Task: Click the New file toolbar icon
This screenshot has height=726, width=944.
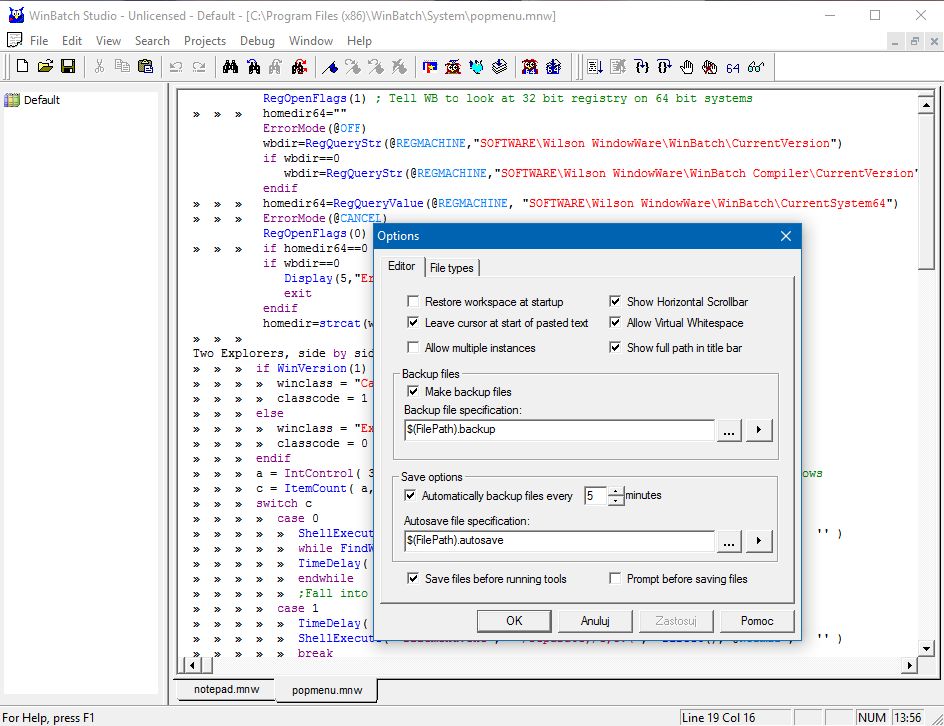Action: tap(22, 66)
